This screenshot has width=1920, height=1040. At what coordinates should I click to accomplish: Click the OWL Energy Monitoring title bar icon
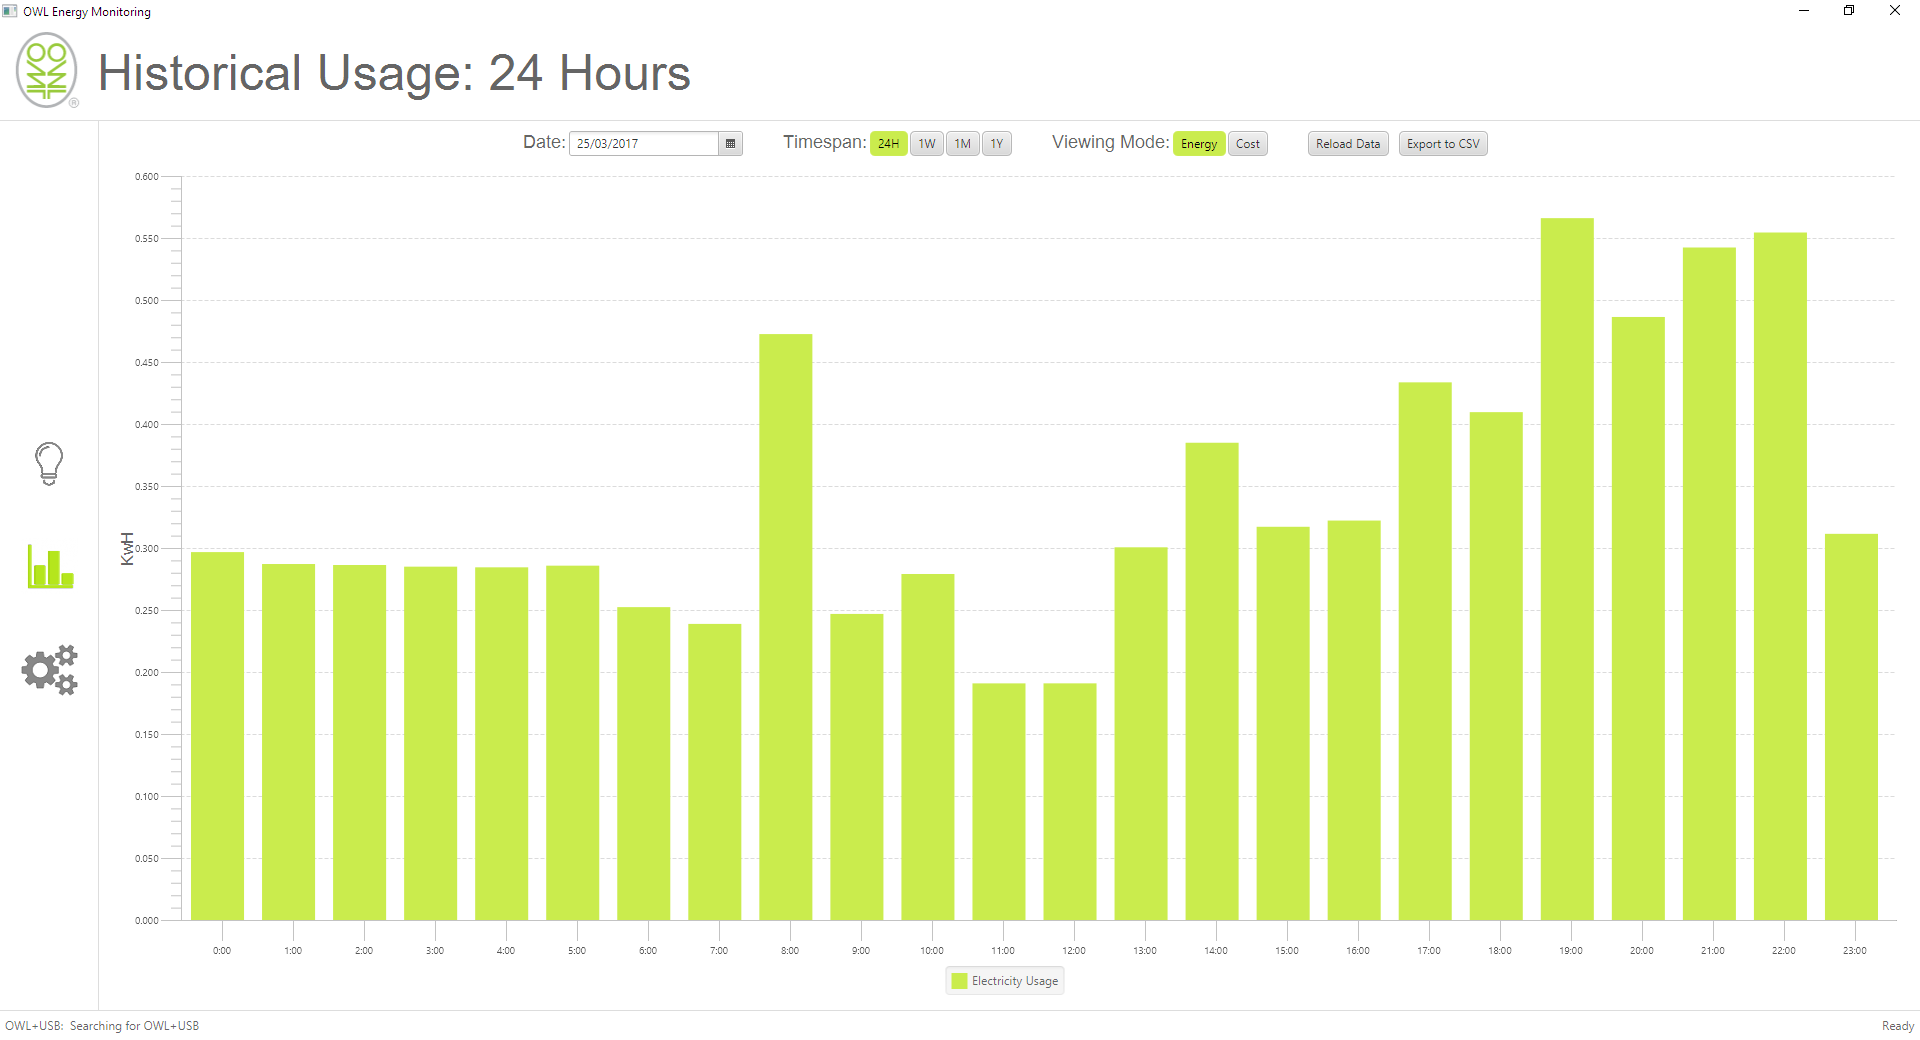(x=10, y=11)
